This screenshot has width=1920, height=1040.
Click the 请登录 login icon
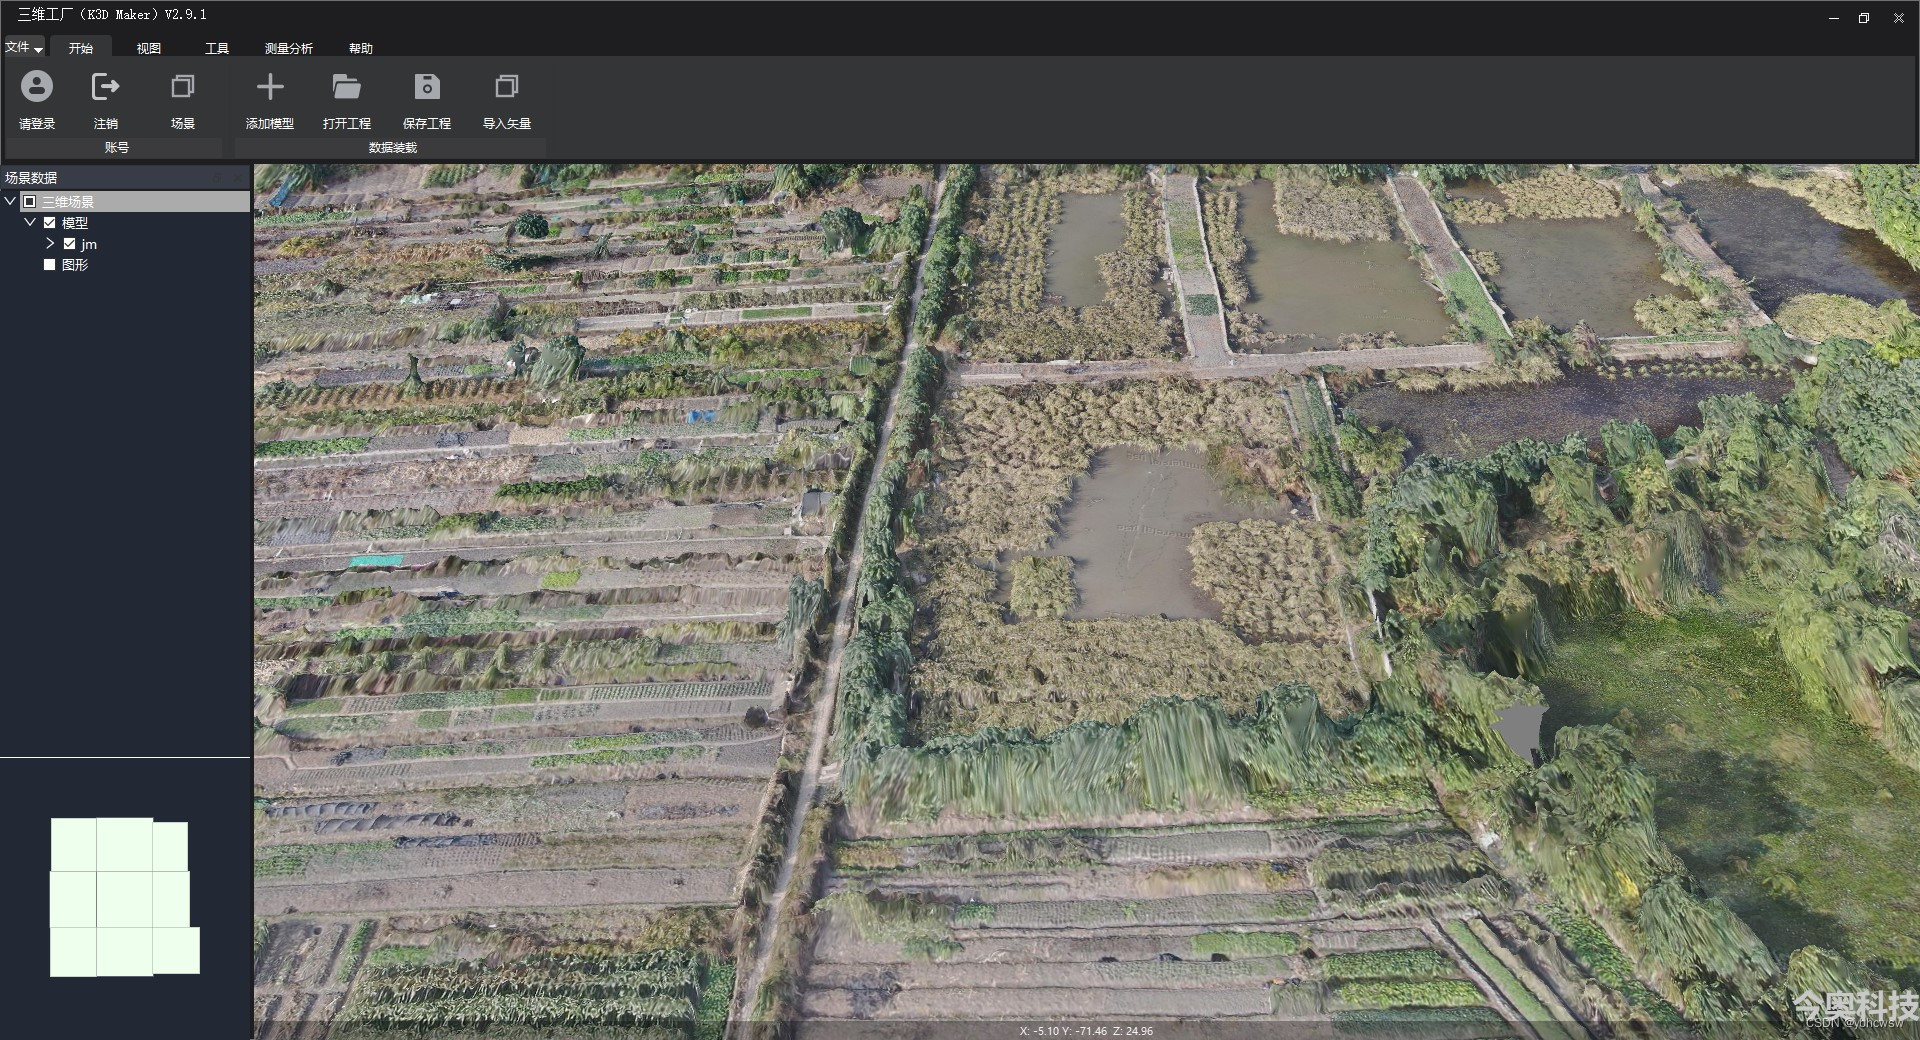click(37, 87)
